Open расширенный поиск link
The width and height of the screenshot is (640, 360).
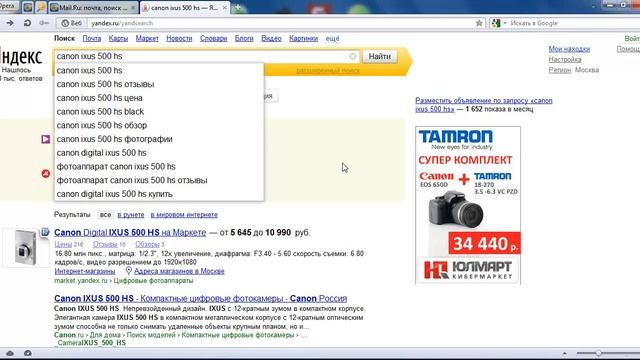pyautogui.click(x=328, y=70)
